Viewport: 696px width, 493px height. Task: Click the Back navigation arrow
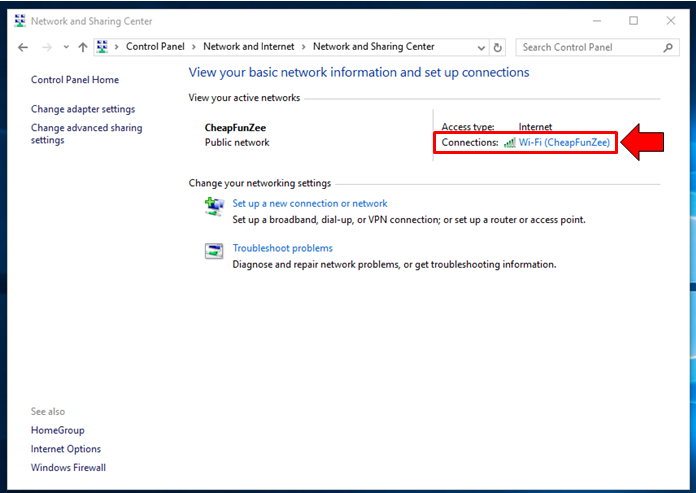click(23, 47)
